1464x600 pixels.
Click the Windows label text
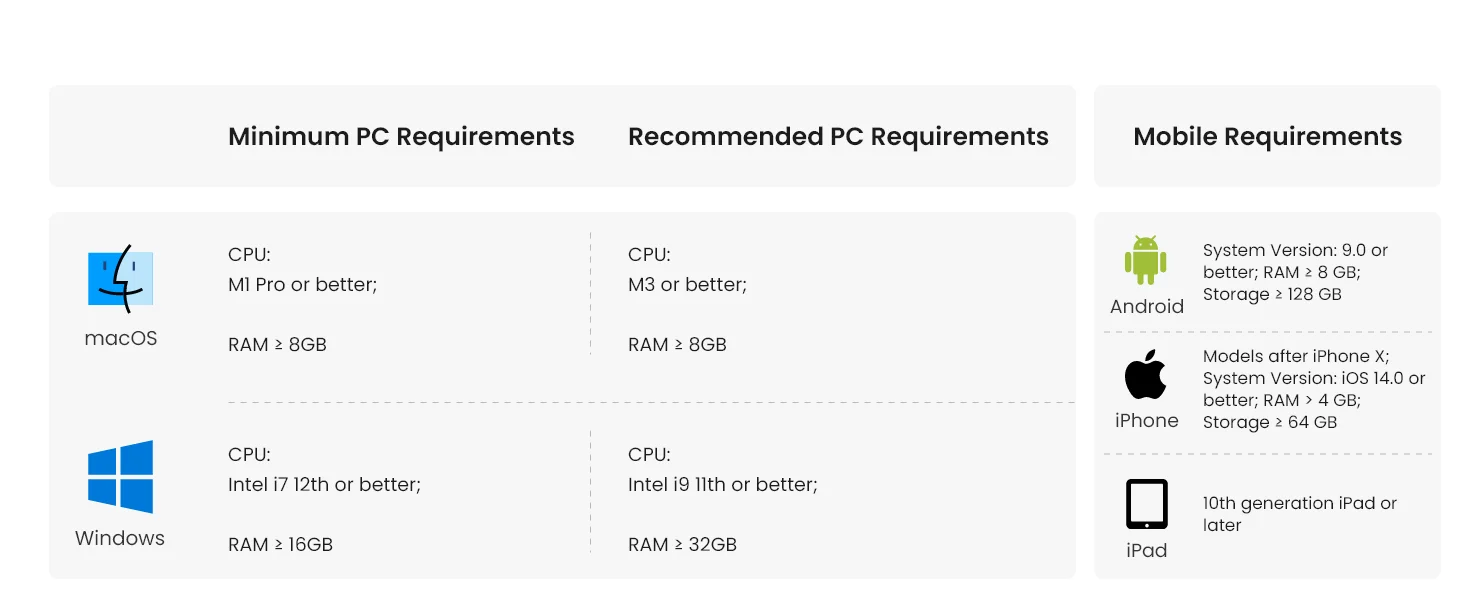tap(120, 538)
